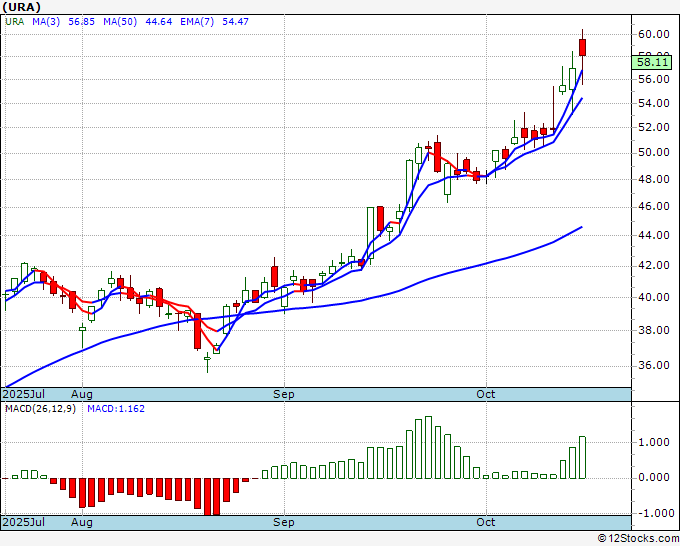
Task: Click the Oct label on MACD axis
Action: [x=486, y=522]
